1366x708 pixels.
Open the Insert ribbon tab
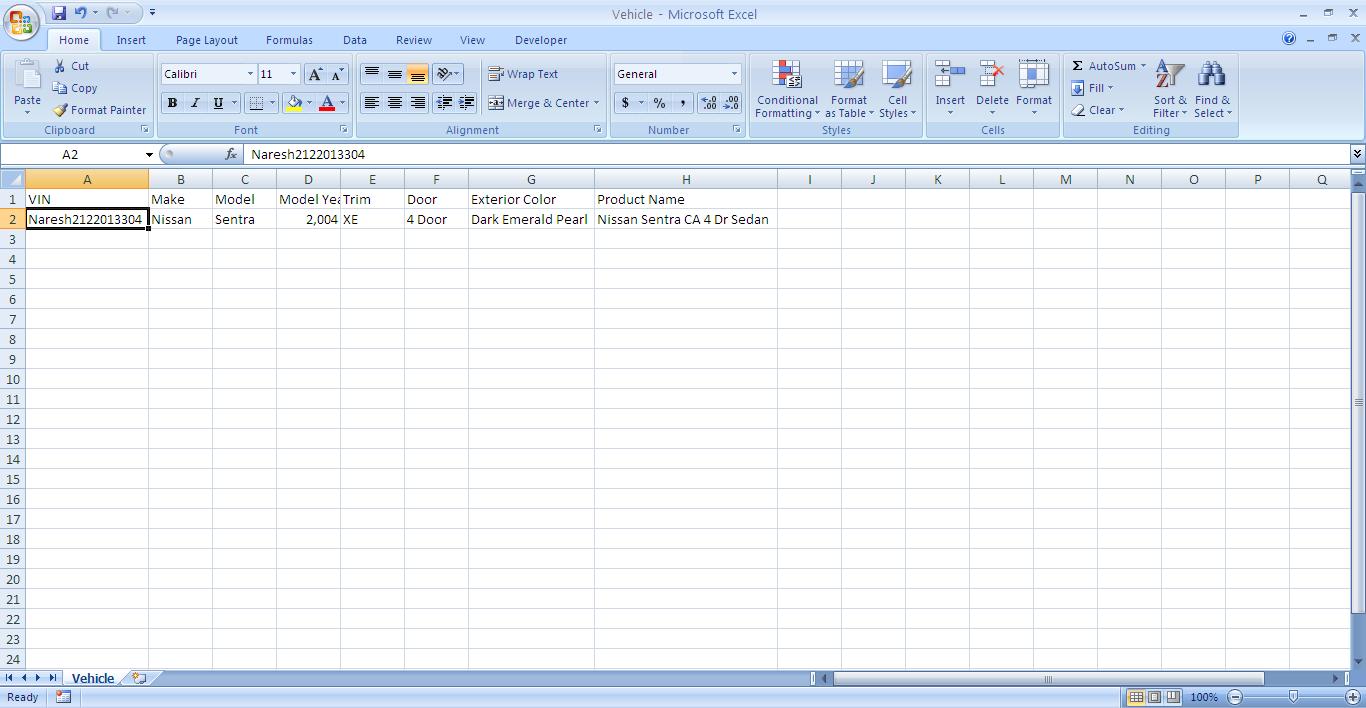131,40
